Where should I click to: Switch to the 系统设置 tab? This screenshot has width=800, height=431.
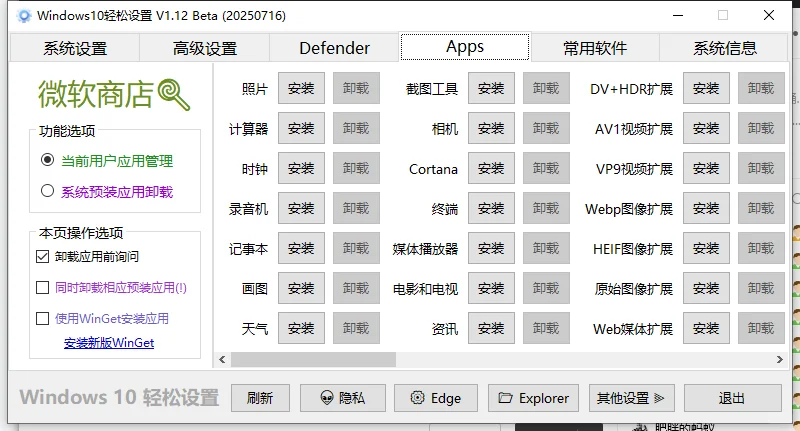[75, 48]
